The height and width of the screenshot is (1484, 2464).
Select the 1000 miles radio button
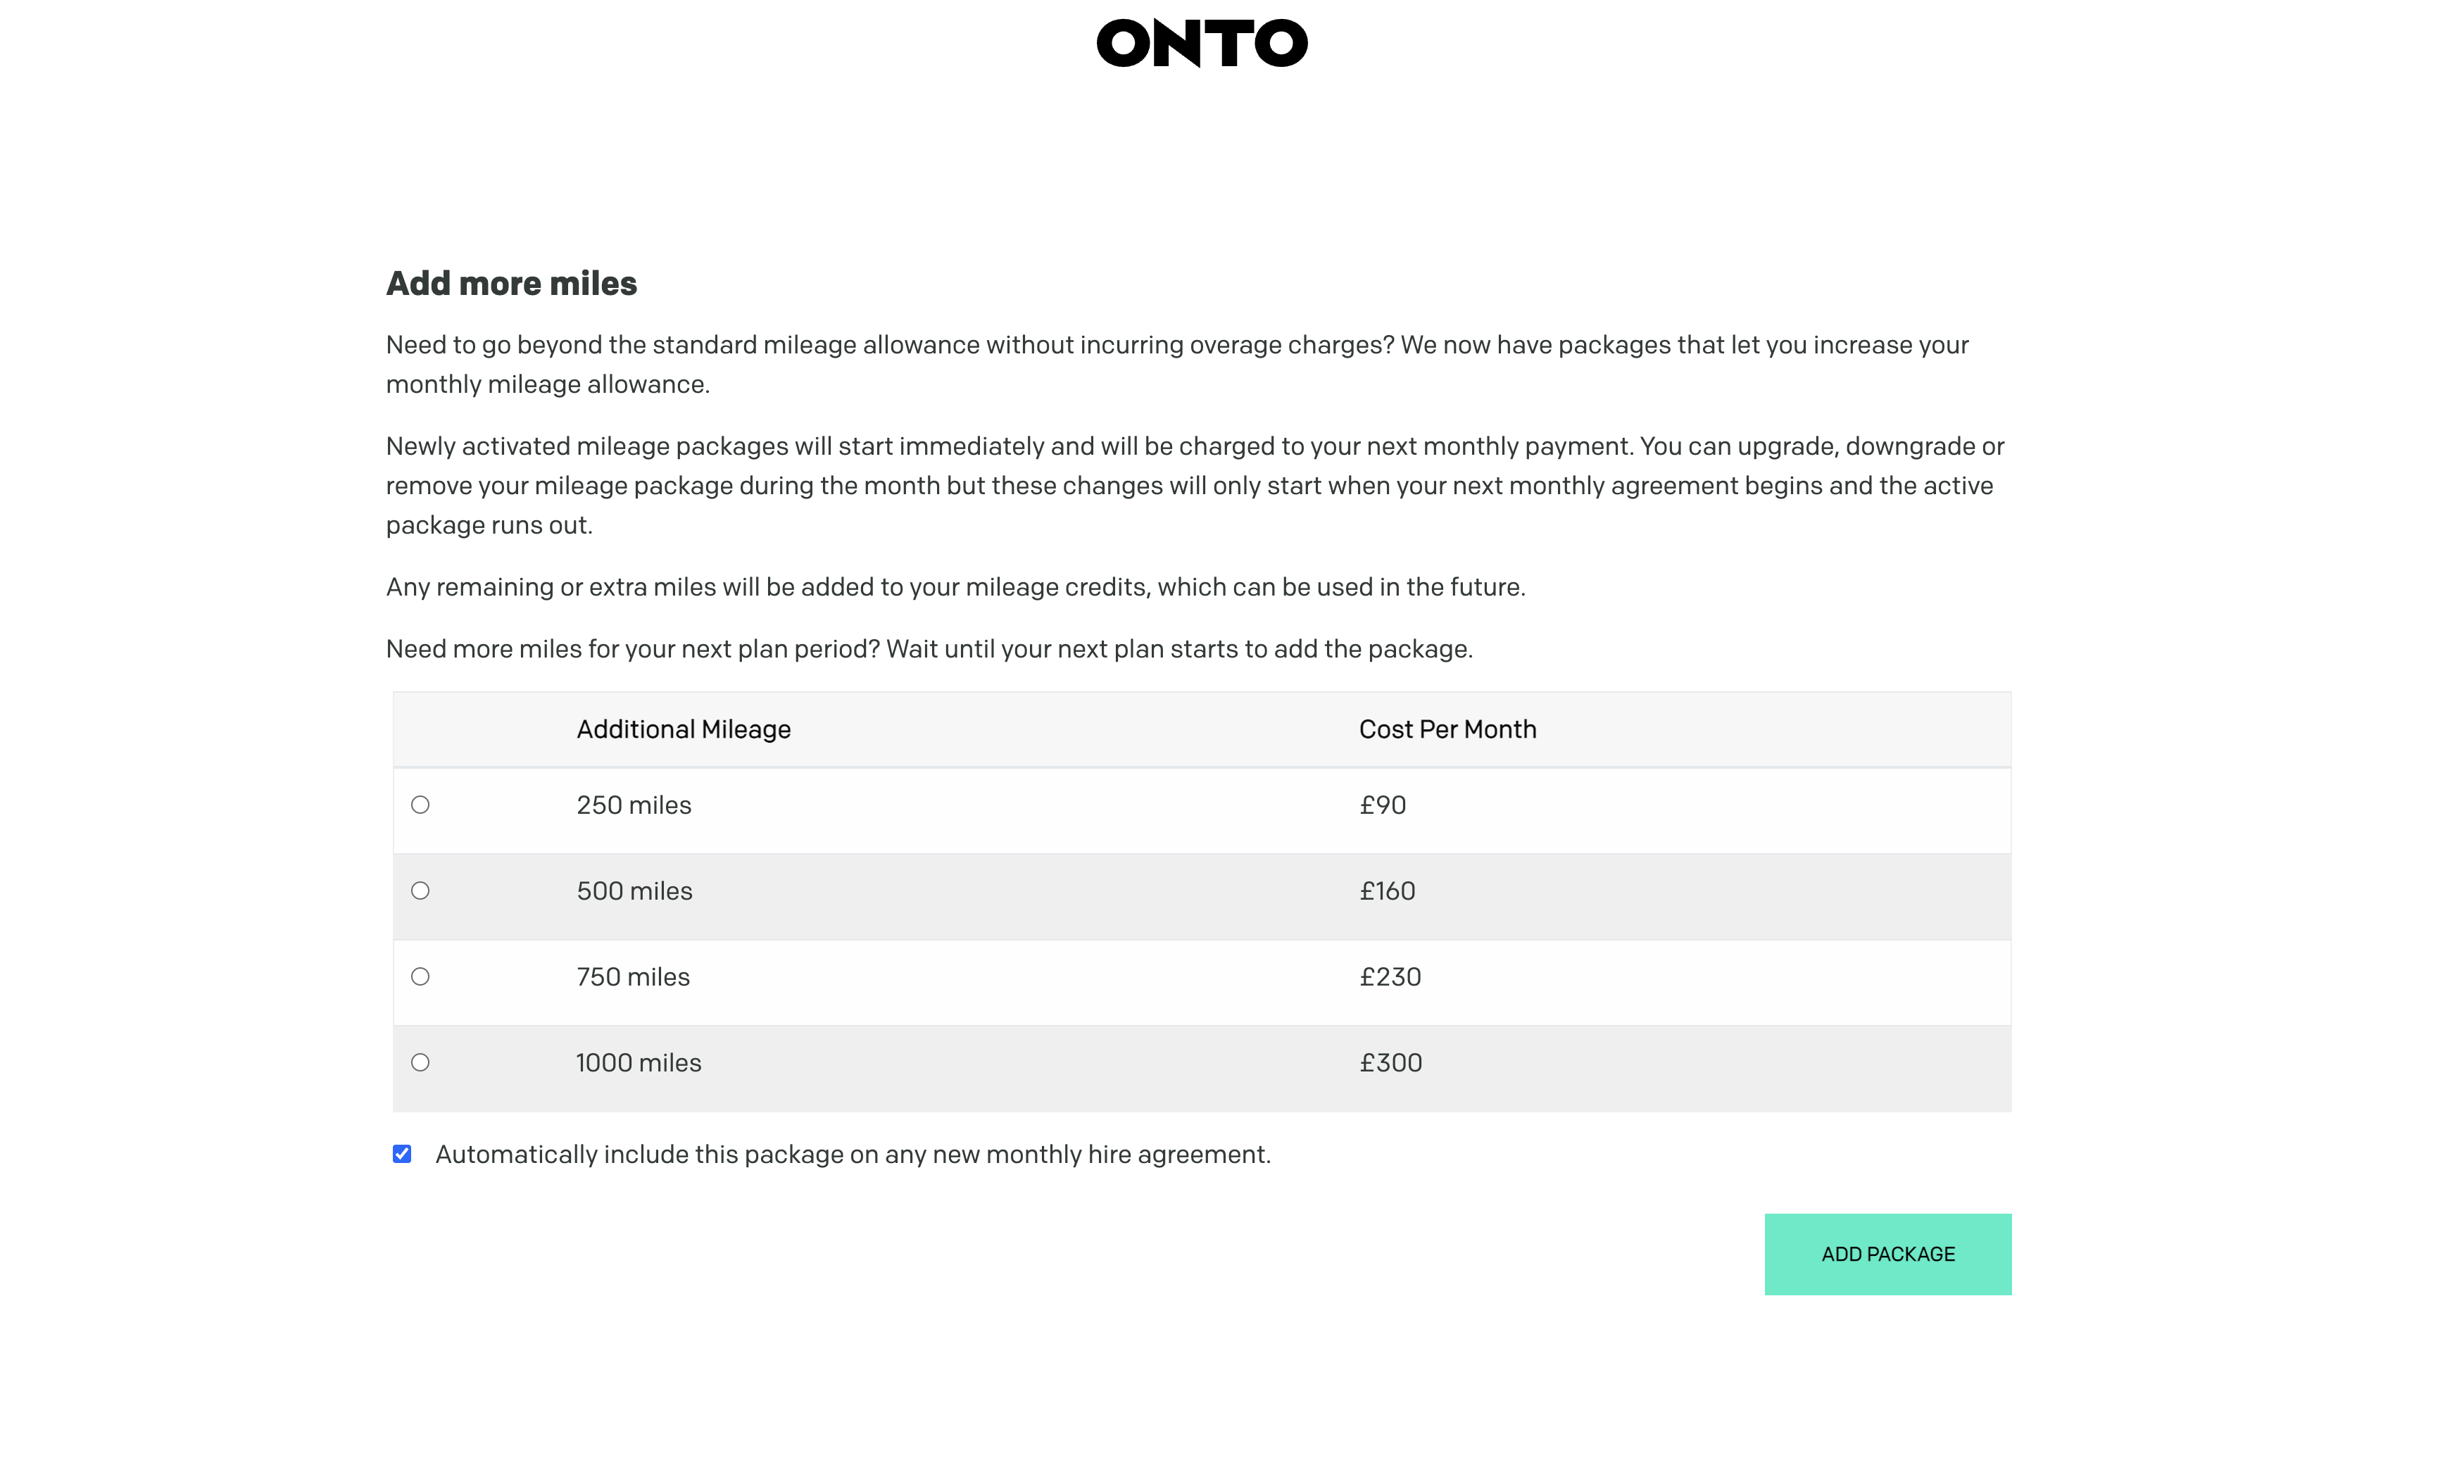(420, 1063)
